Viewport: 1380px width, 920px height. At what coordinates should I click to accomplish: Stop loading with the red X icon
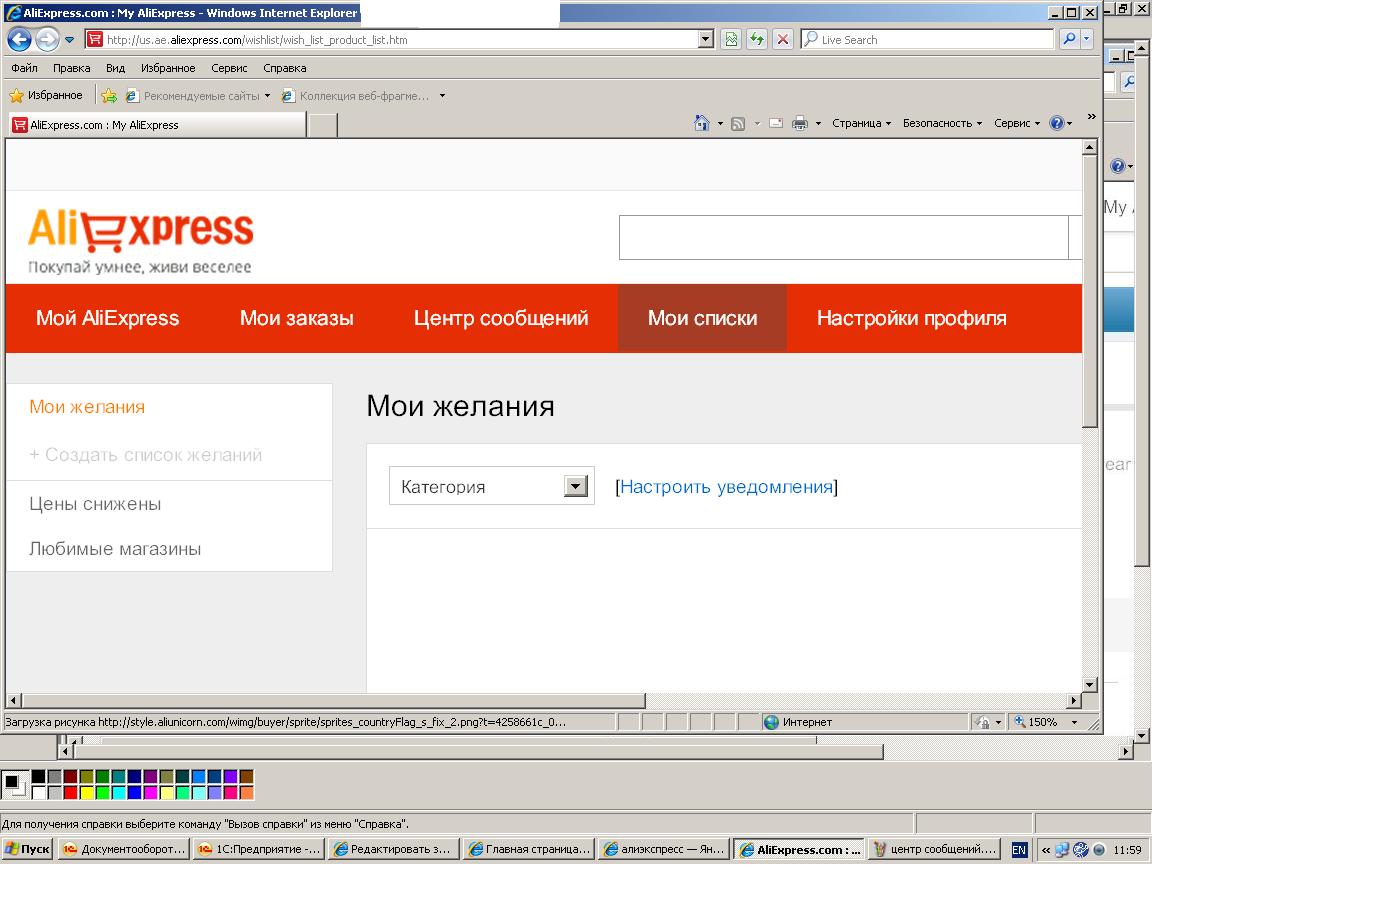click(x=783, y=40)
